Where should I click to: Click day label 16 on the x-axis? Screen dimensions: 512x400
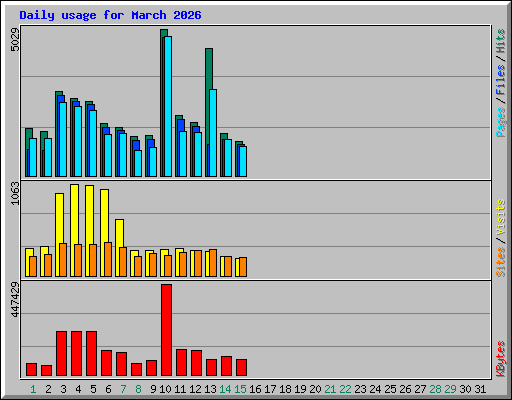coord(255,389)
